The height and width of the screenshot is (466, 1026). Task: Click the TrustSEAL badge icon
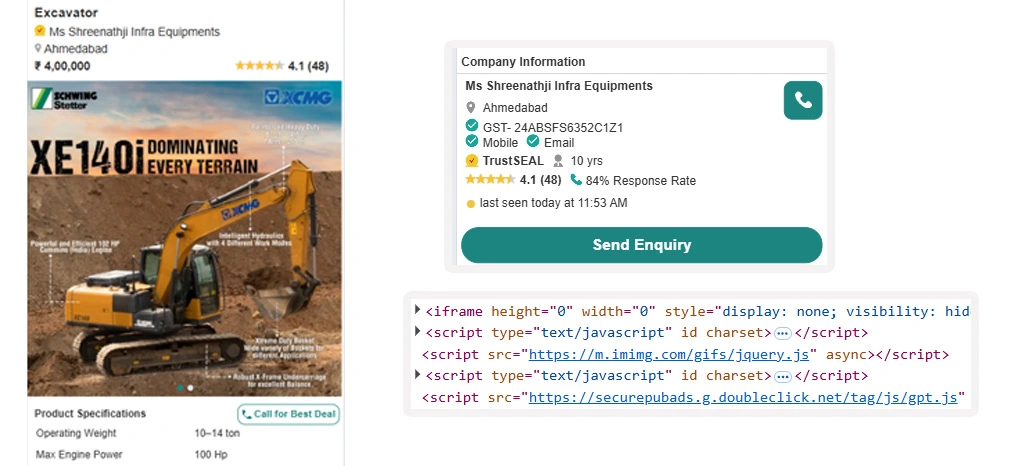472,161
